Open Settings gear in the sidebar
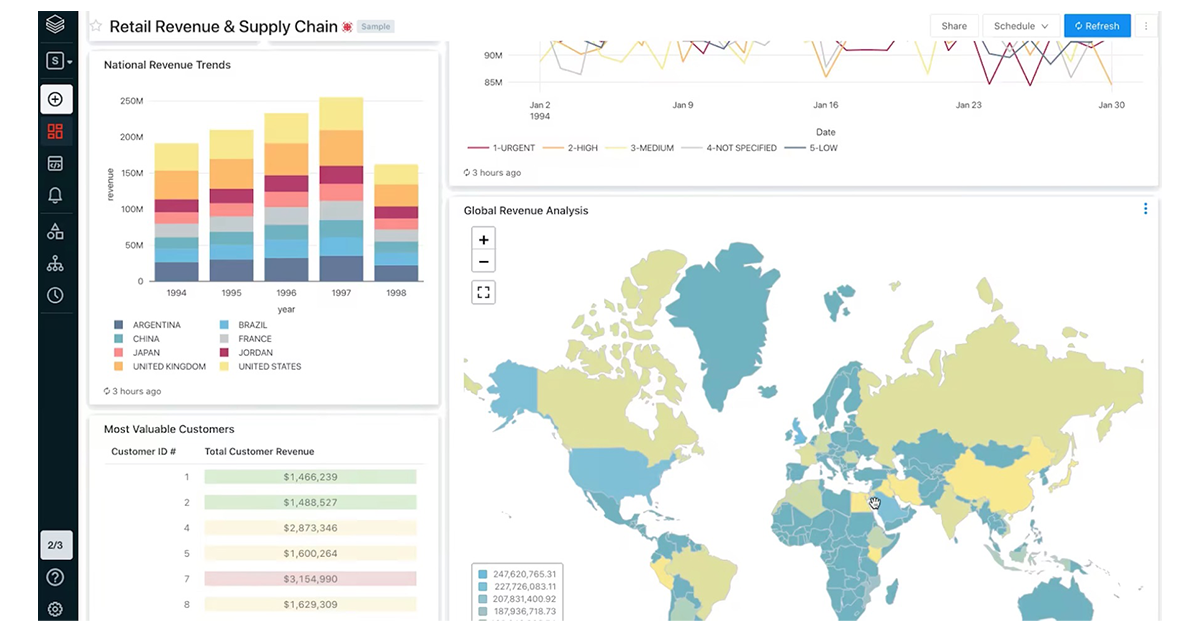Image resolution: width=1200 pixels, height=630 pixels. [x=55, y=609]
